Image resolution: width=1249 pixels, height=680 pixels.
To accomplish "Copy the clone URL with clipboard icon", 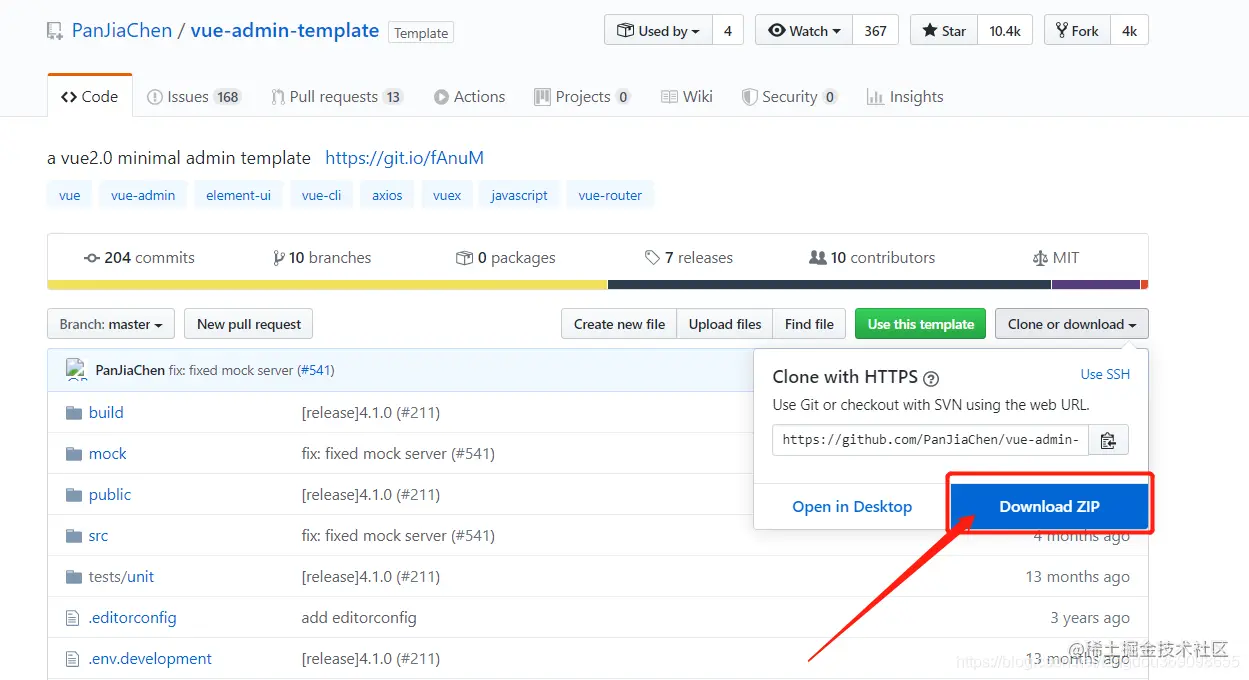I will 1108,440.
